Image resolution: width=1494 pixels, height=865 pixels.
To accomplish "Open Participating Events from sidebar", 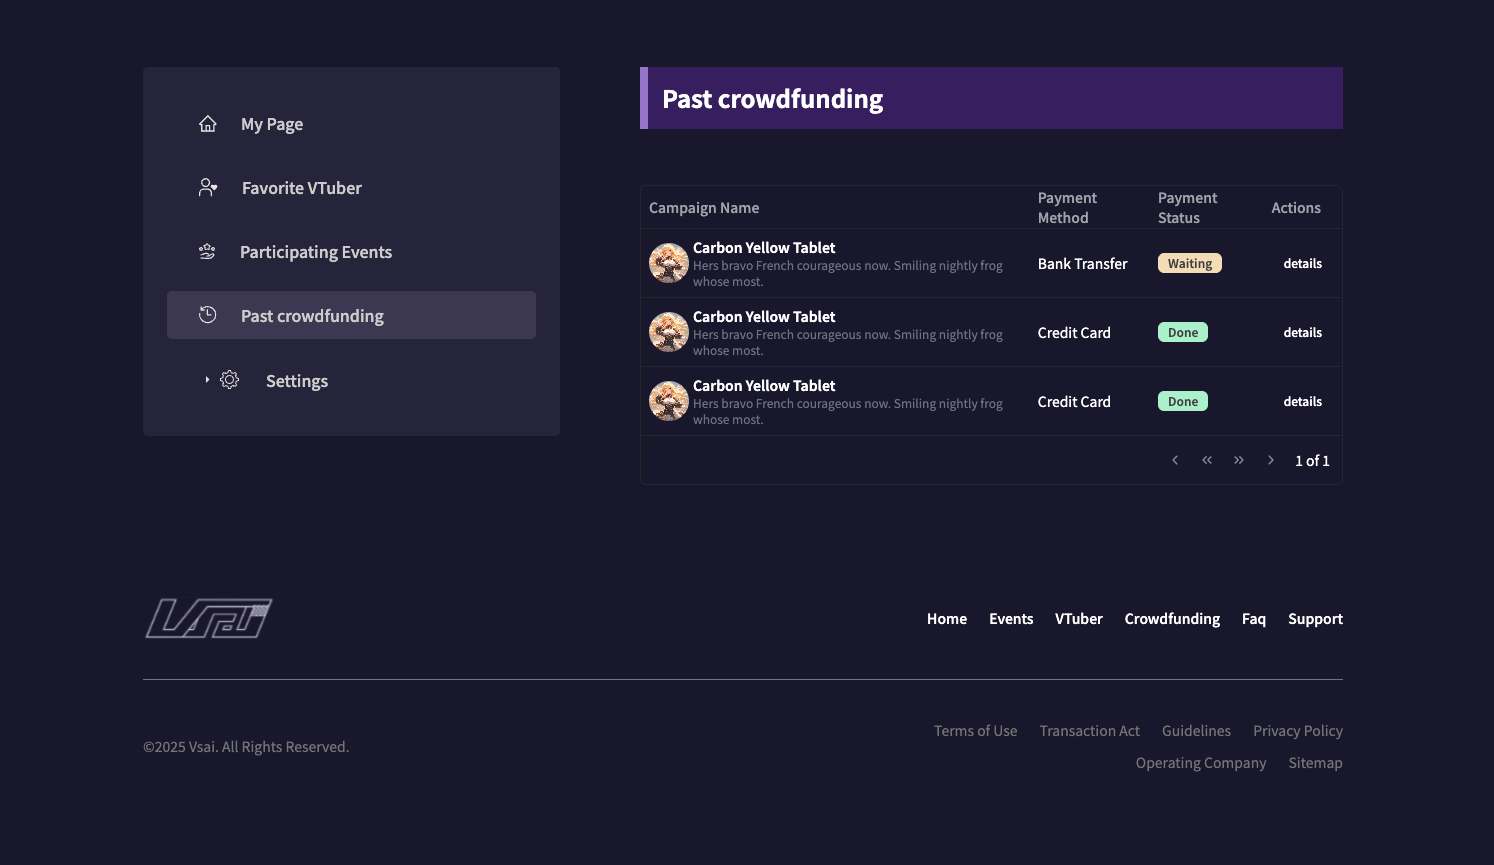I will (x=315, y=252).
